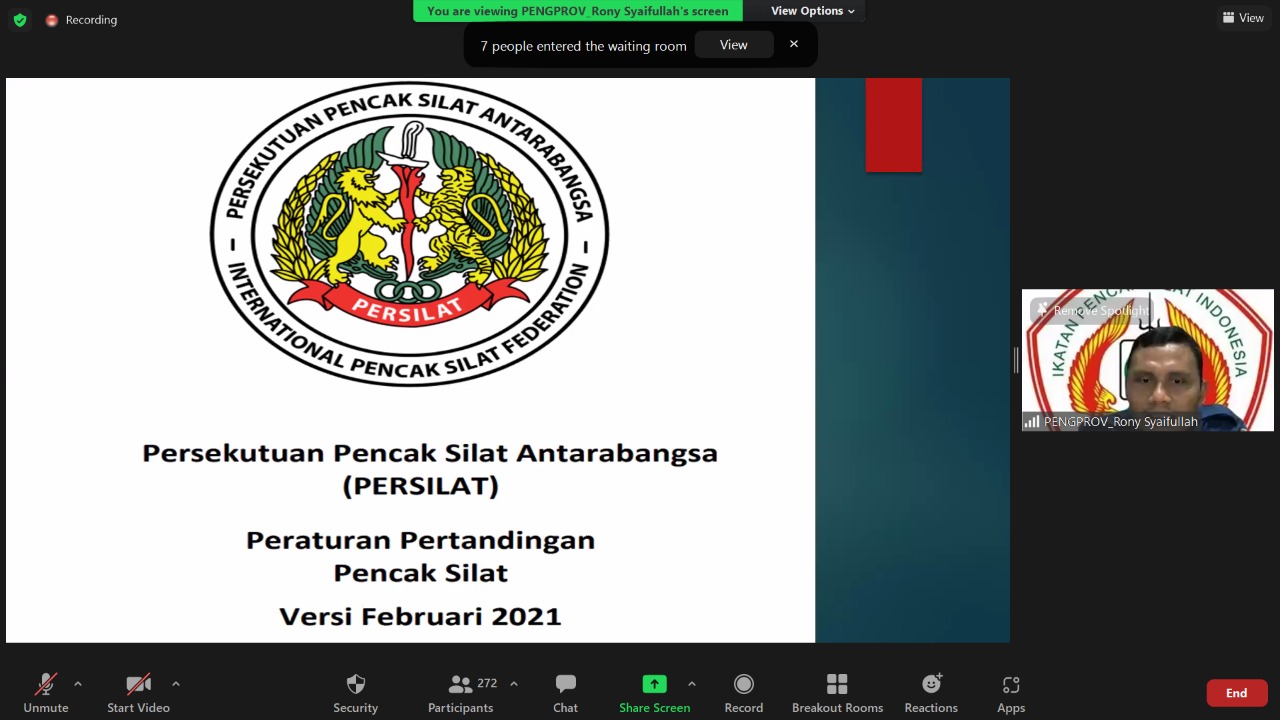The width and height of the screenshot is (1280, 720).
Task: Click the green Share Screen icon
Action: 654,684
